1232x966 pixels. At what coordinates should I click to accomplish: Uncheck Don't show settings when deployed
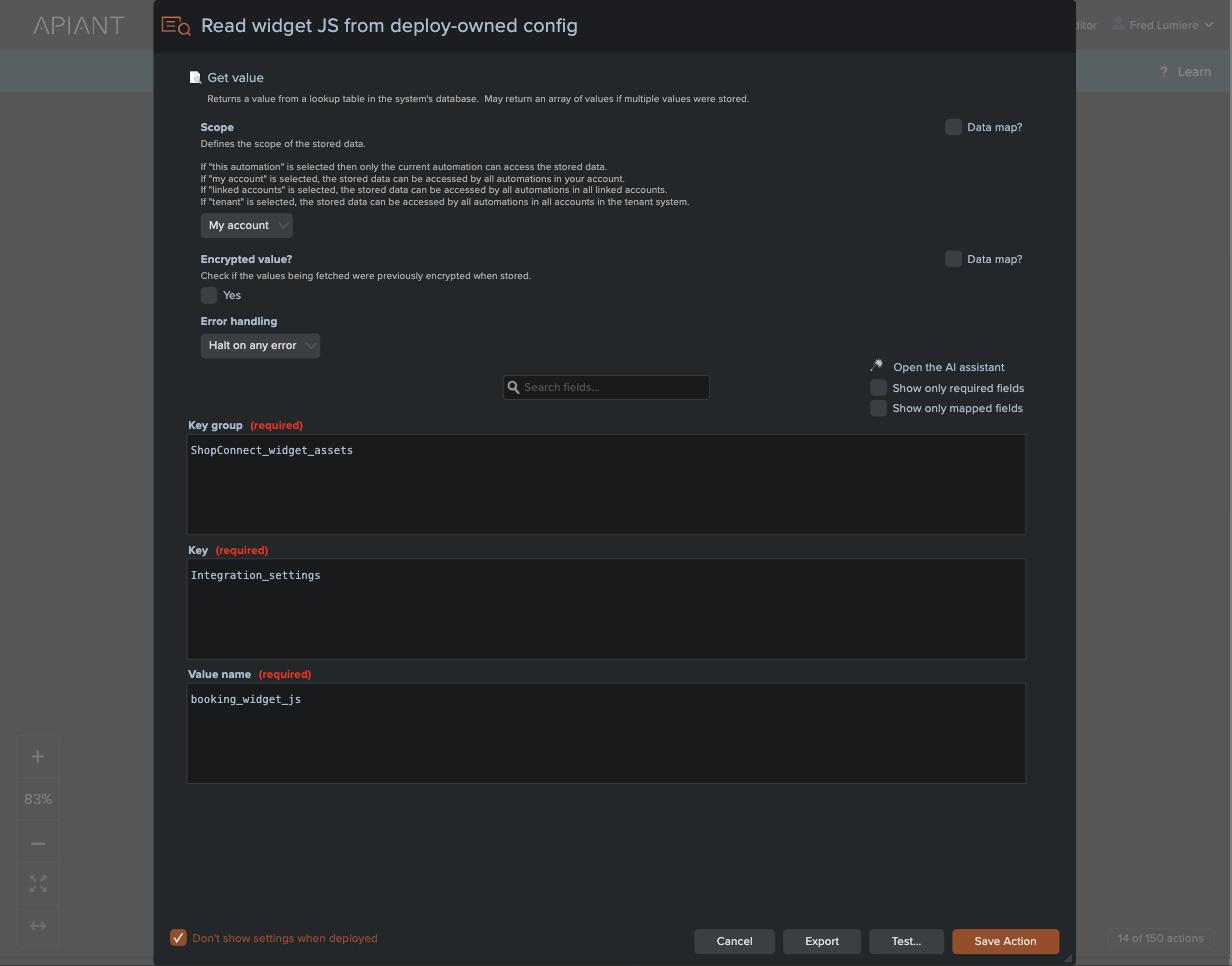178,938
